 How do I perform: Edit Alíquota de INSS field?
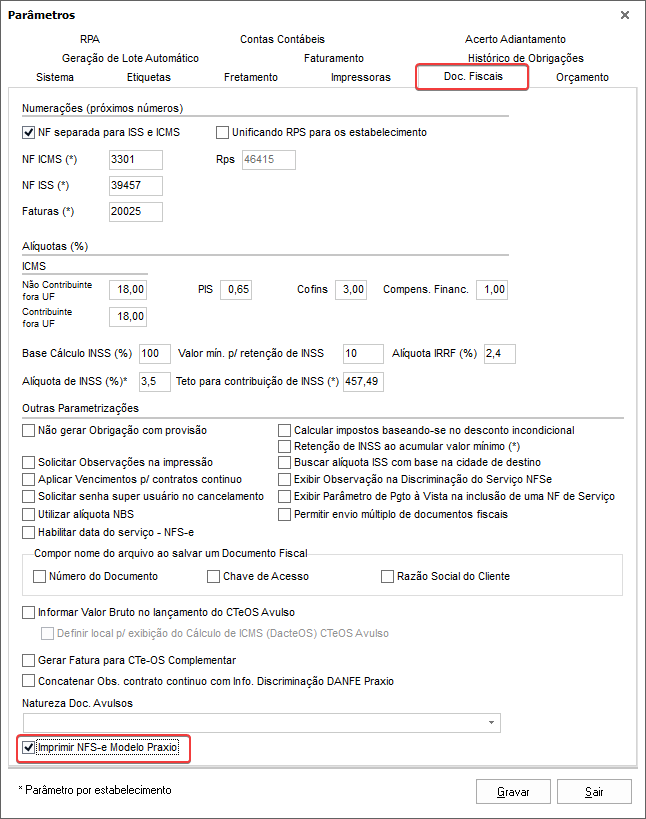155,382
